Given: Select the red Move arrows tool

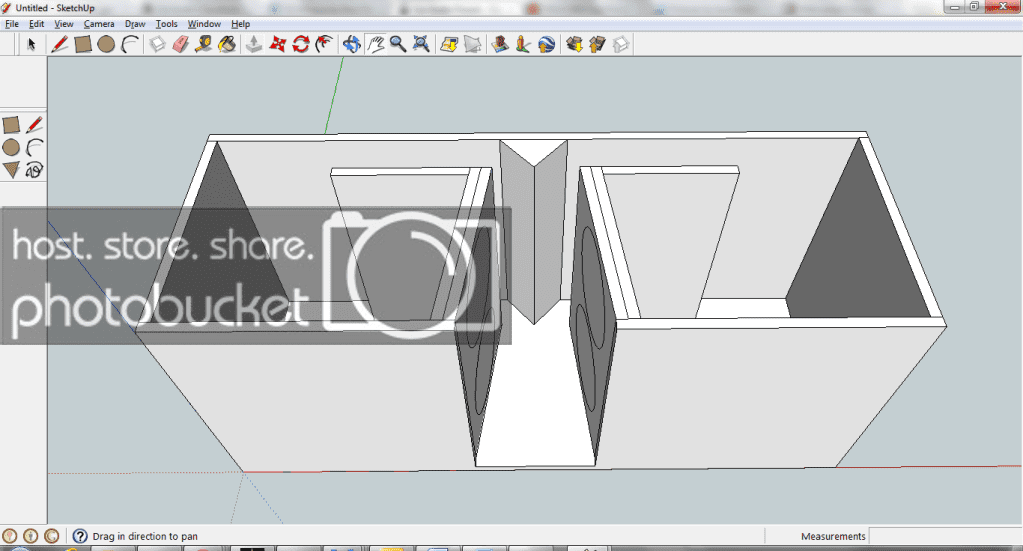Looking at the screenshot, I should [277, 44].
